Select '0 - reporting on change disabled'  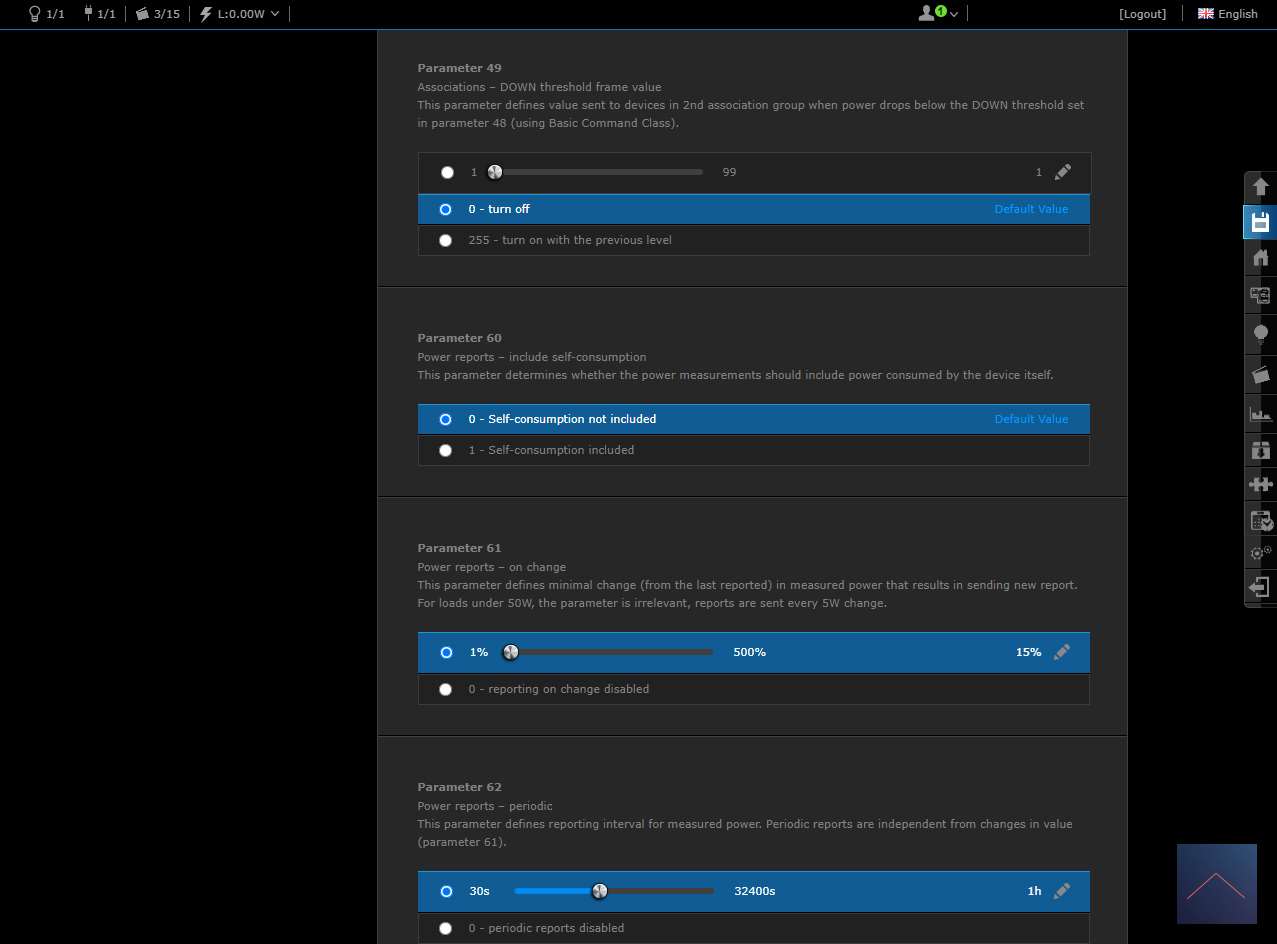pos(446,689)
